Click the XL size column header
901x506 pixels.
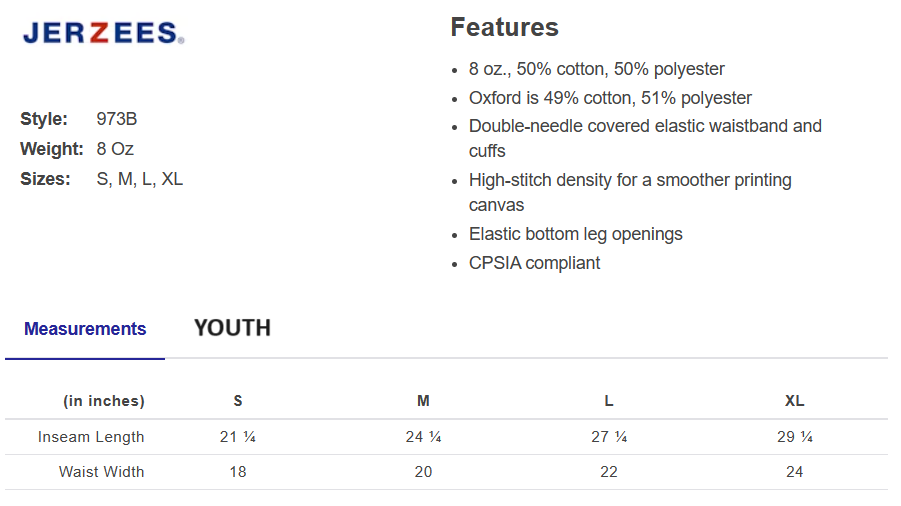794,401
